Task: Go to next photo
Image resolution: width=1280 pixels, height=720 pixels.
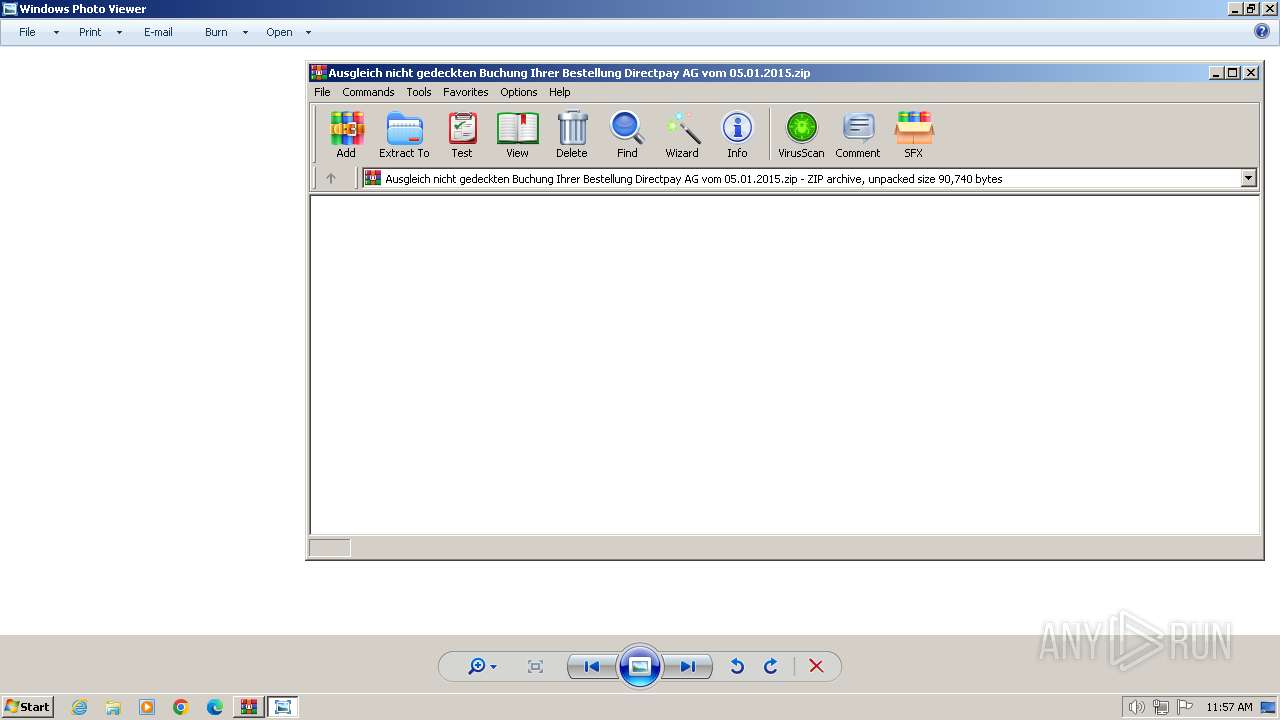Action: click(688, 667)
